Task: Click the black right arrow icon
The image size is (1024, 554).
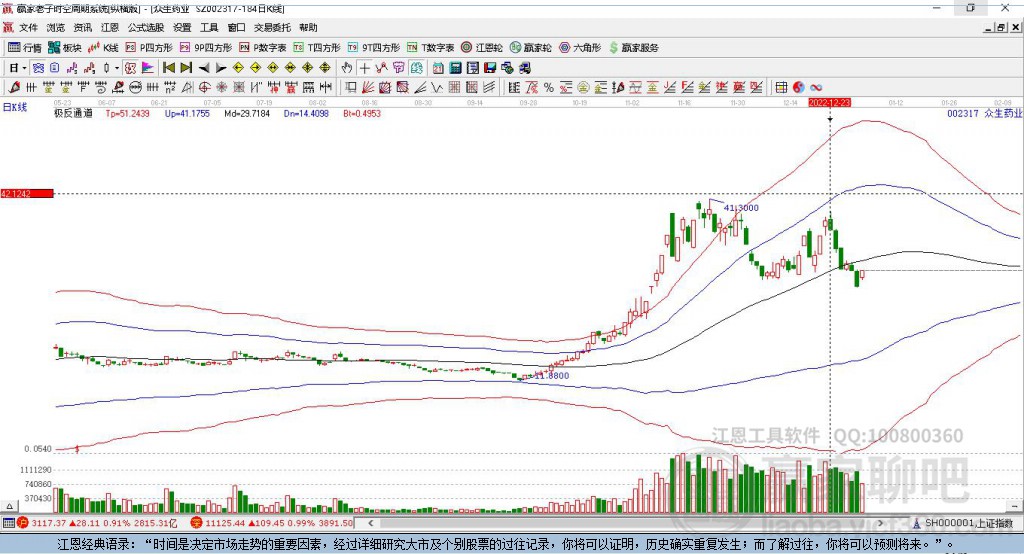Action: (221, 68)
